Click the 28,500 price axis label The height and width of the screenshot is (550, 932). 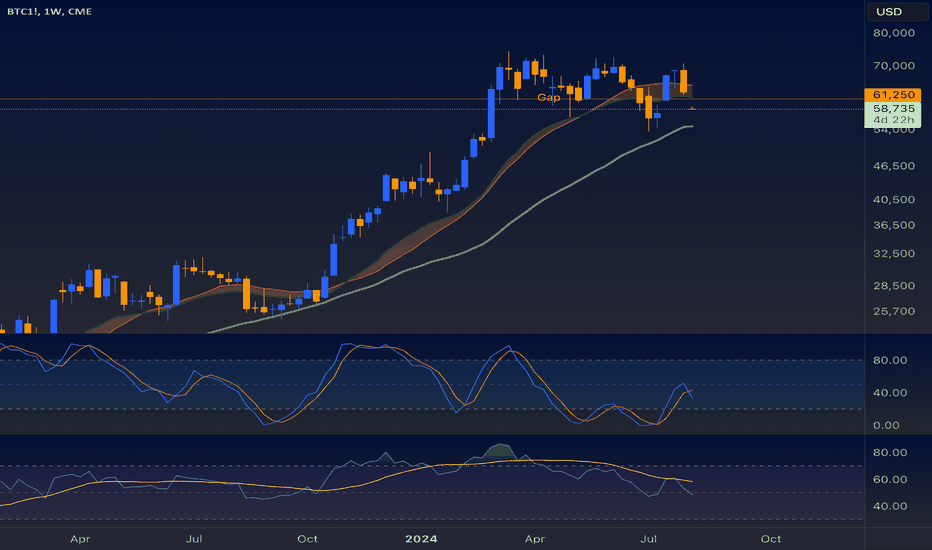893,286
